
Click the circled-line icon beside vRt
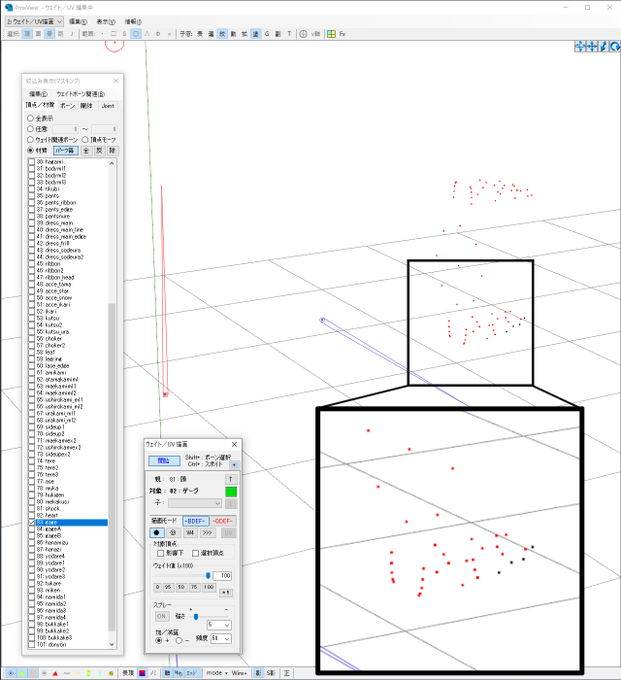pyautogui.click(x=303, y=34)
